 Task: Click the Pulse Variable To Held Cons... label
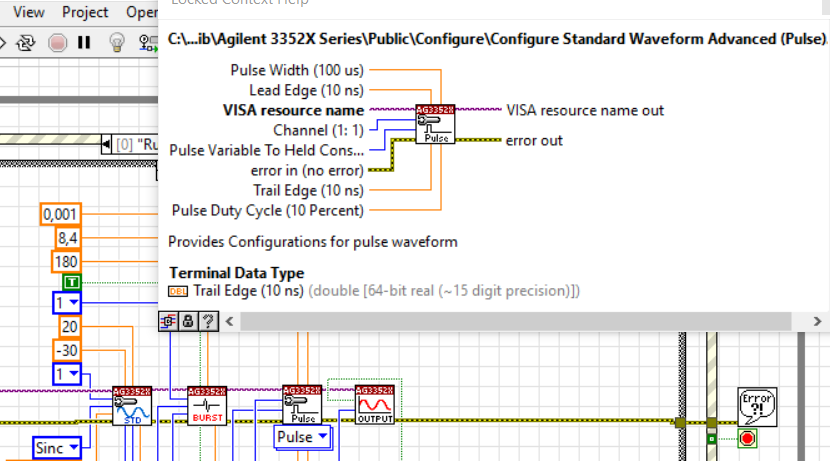tap(267, 150)
